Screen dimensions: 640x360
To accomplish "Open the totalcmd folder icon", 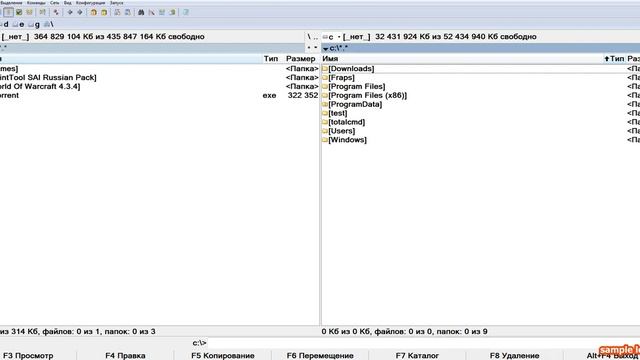I will [325, 122].
